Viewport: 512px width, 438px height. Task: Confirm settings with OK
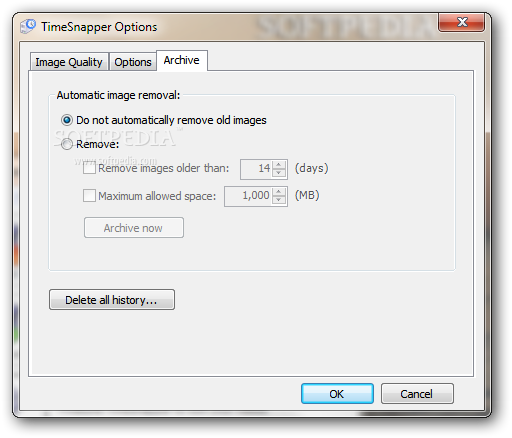tap(337, 394)
